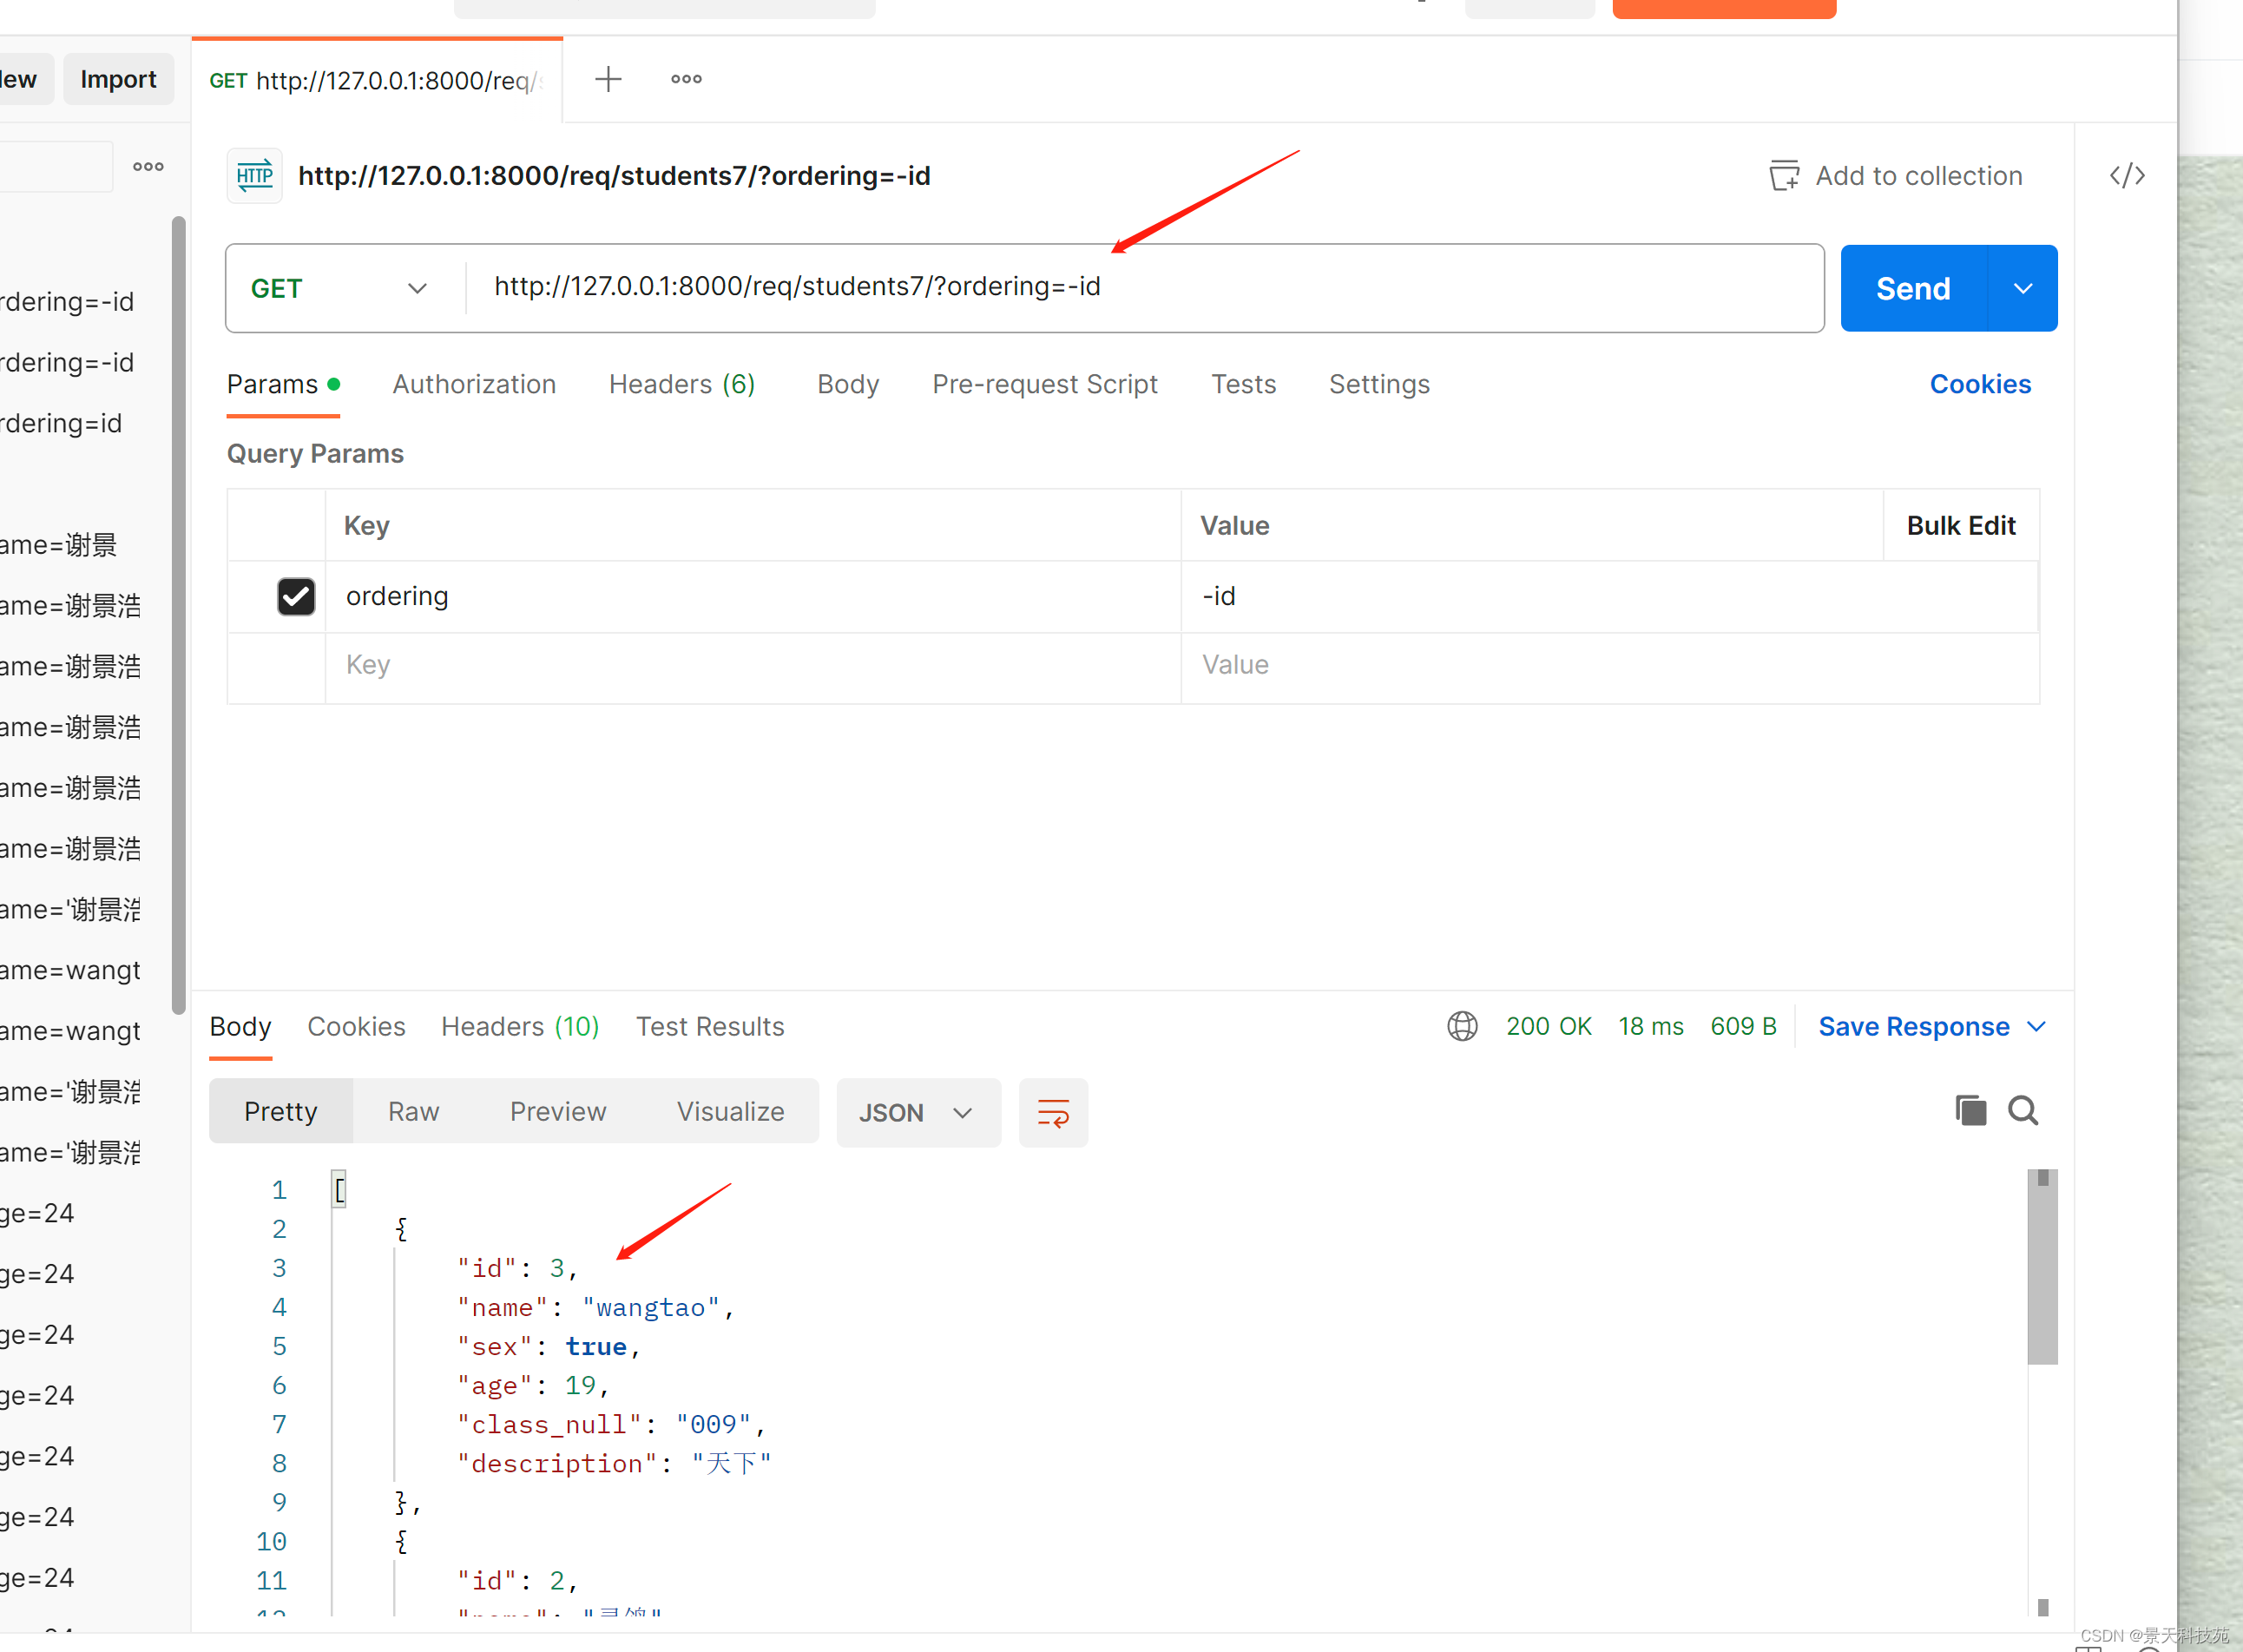Click the blue Send button

pos(1913,289)
